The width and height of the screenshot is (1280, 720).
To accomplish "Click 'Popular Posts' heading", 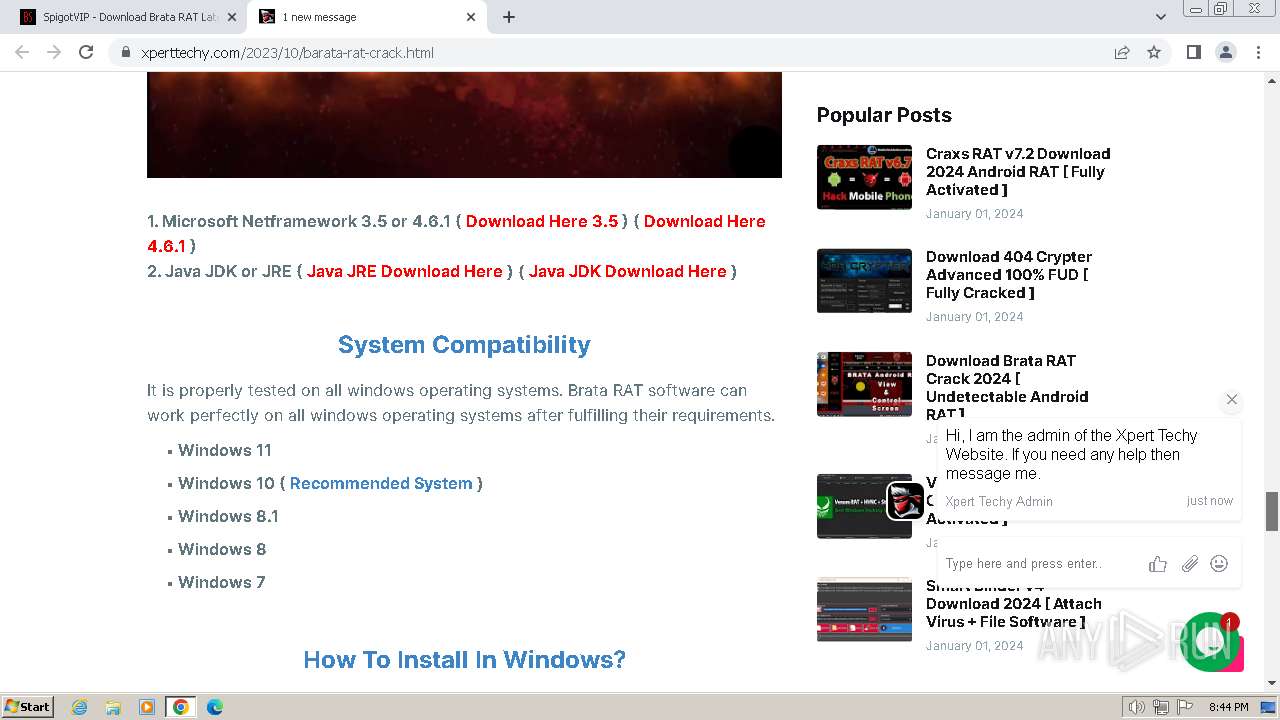I will tap(884, 115).
